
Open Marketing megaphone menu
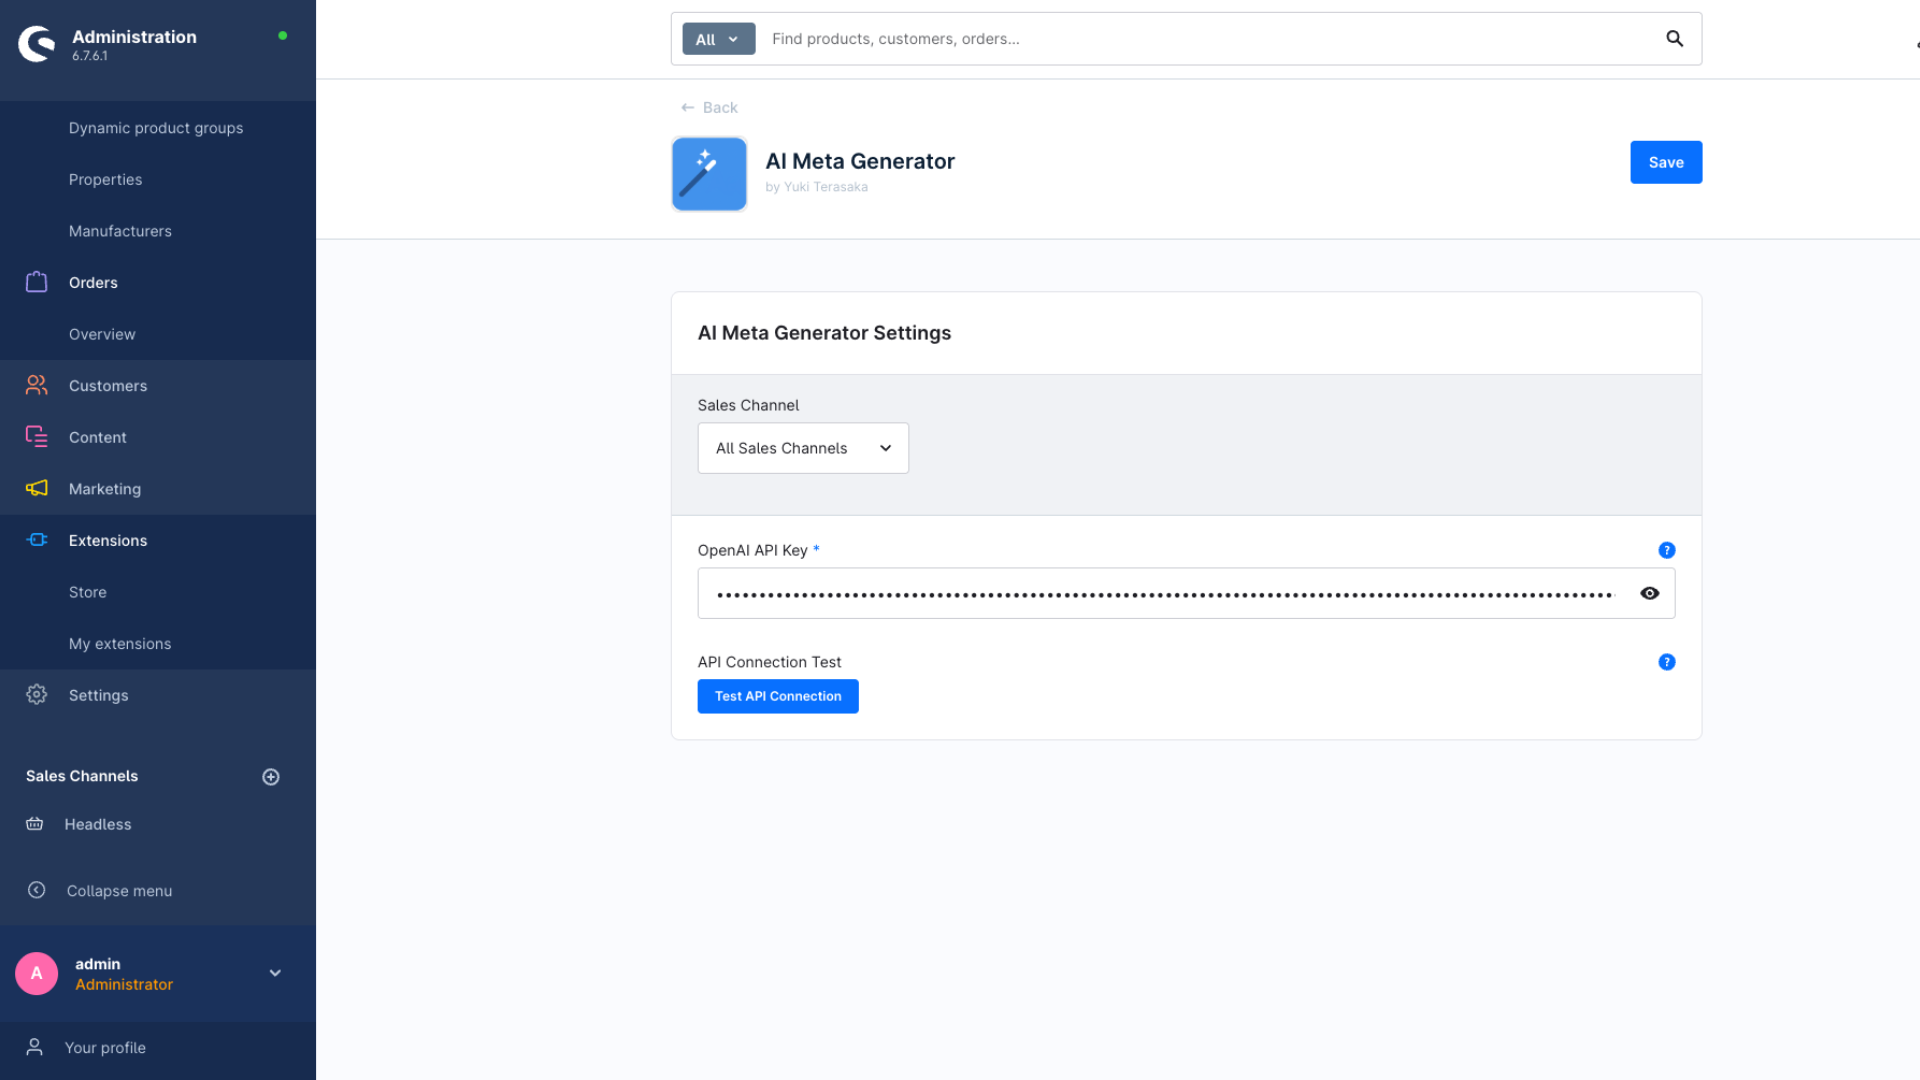(37, 488)
